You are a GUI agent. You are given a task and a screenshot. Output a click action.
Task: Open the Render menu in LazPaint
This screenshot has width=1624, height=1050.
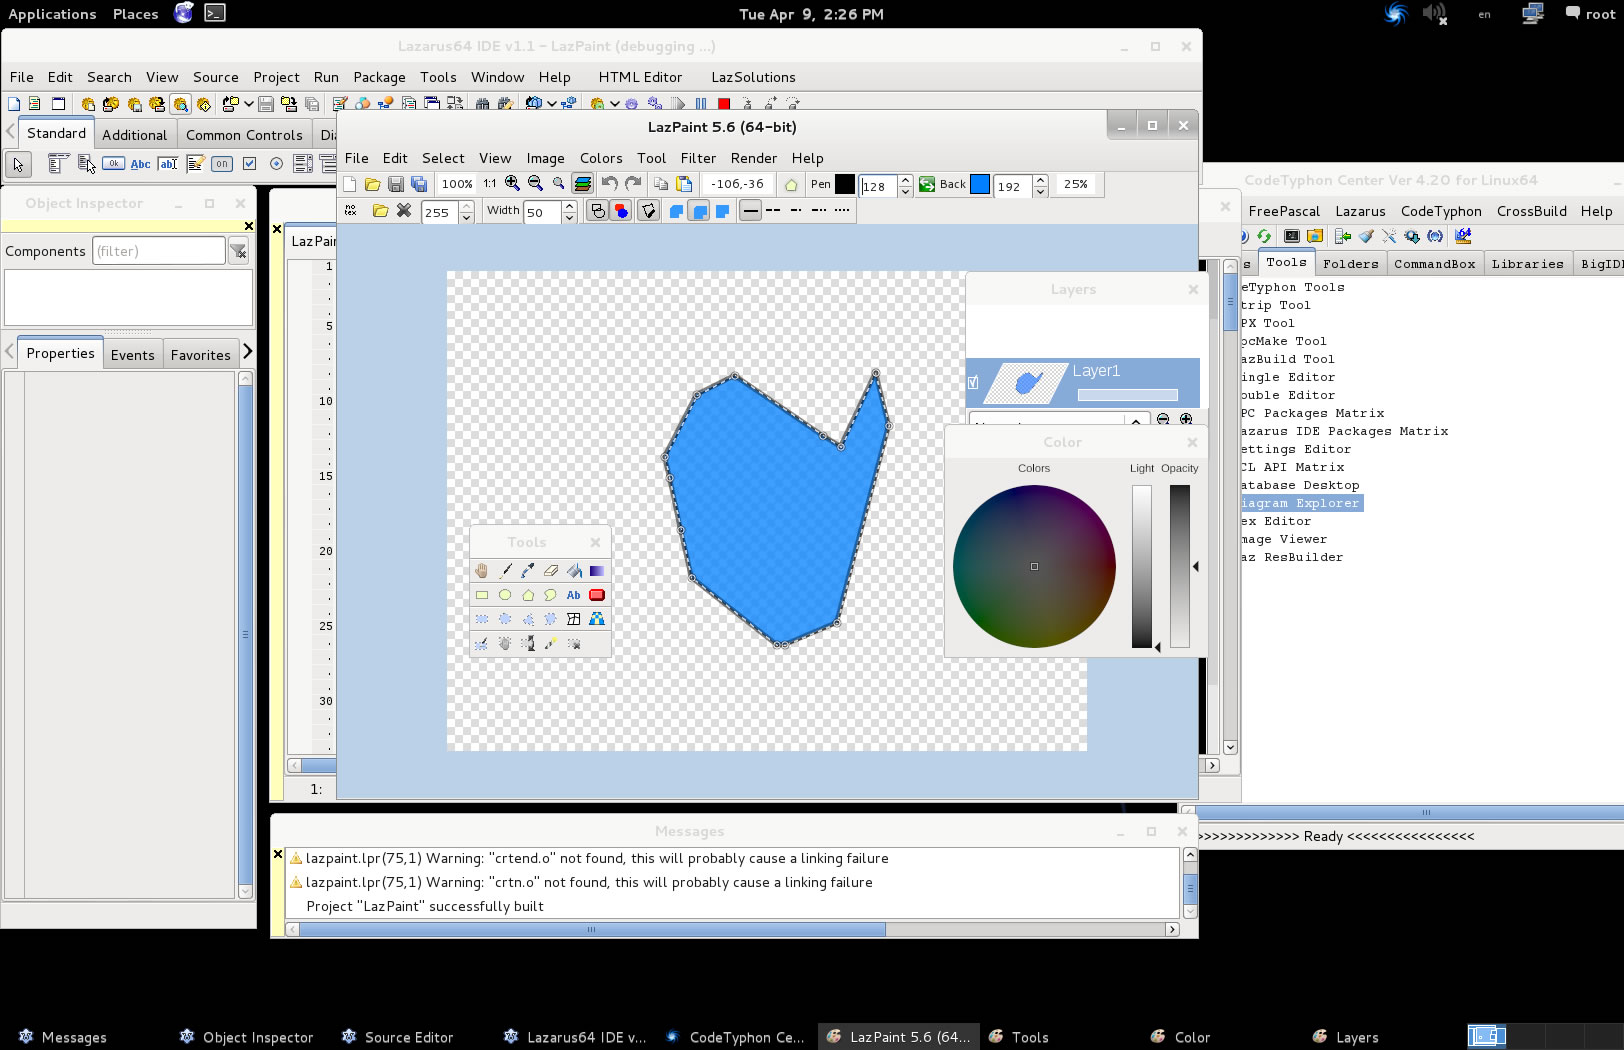753,158
